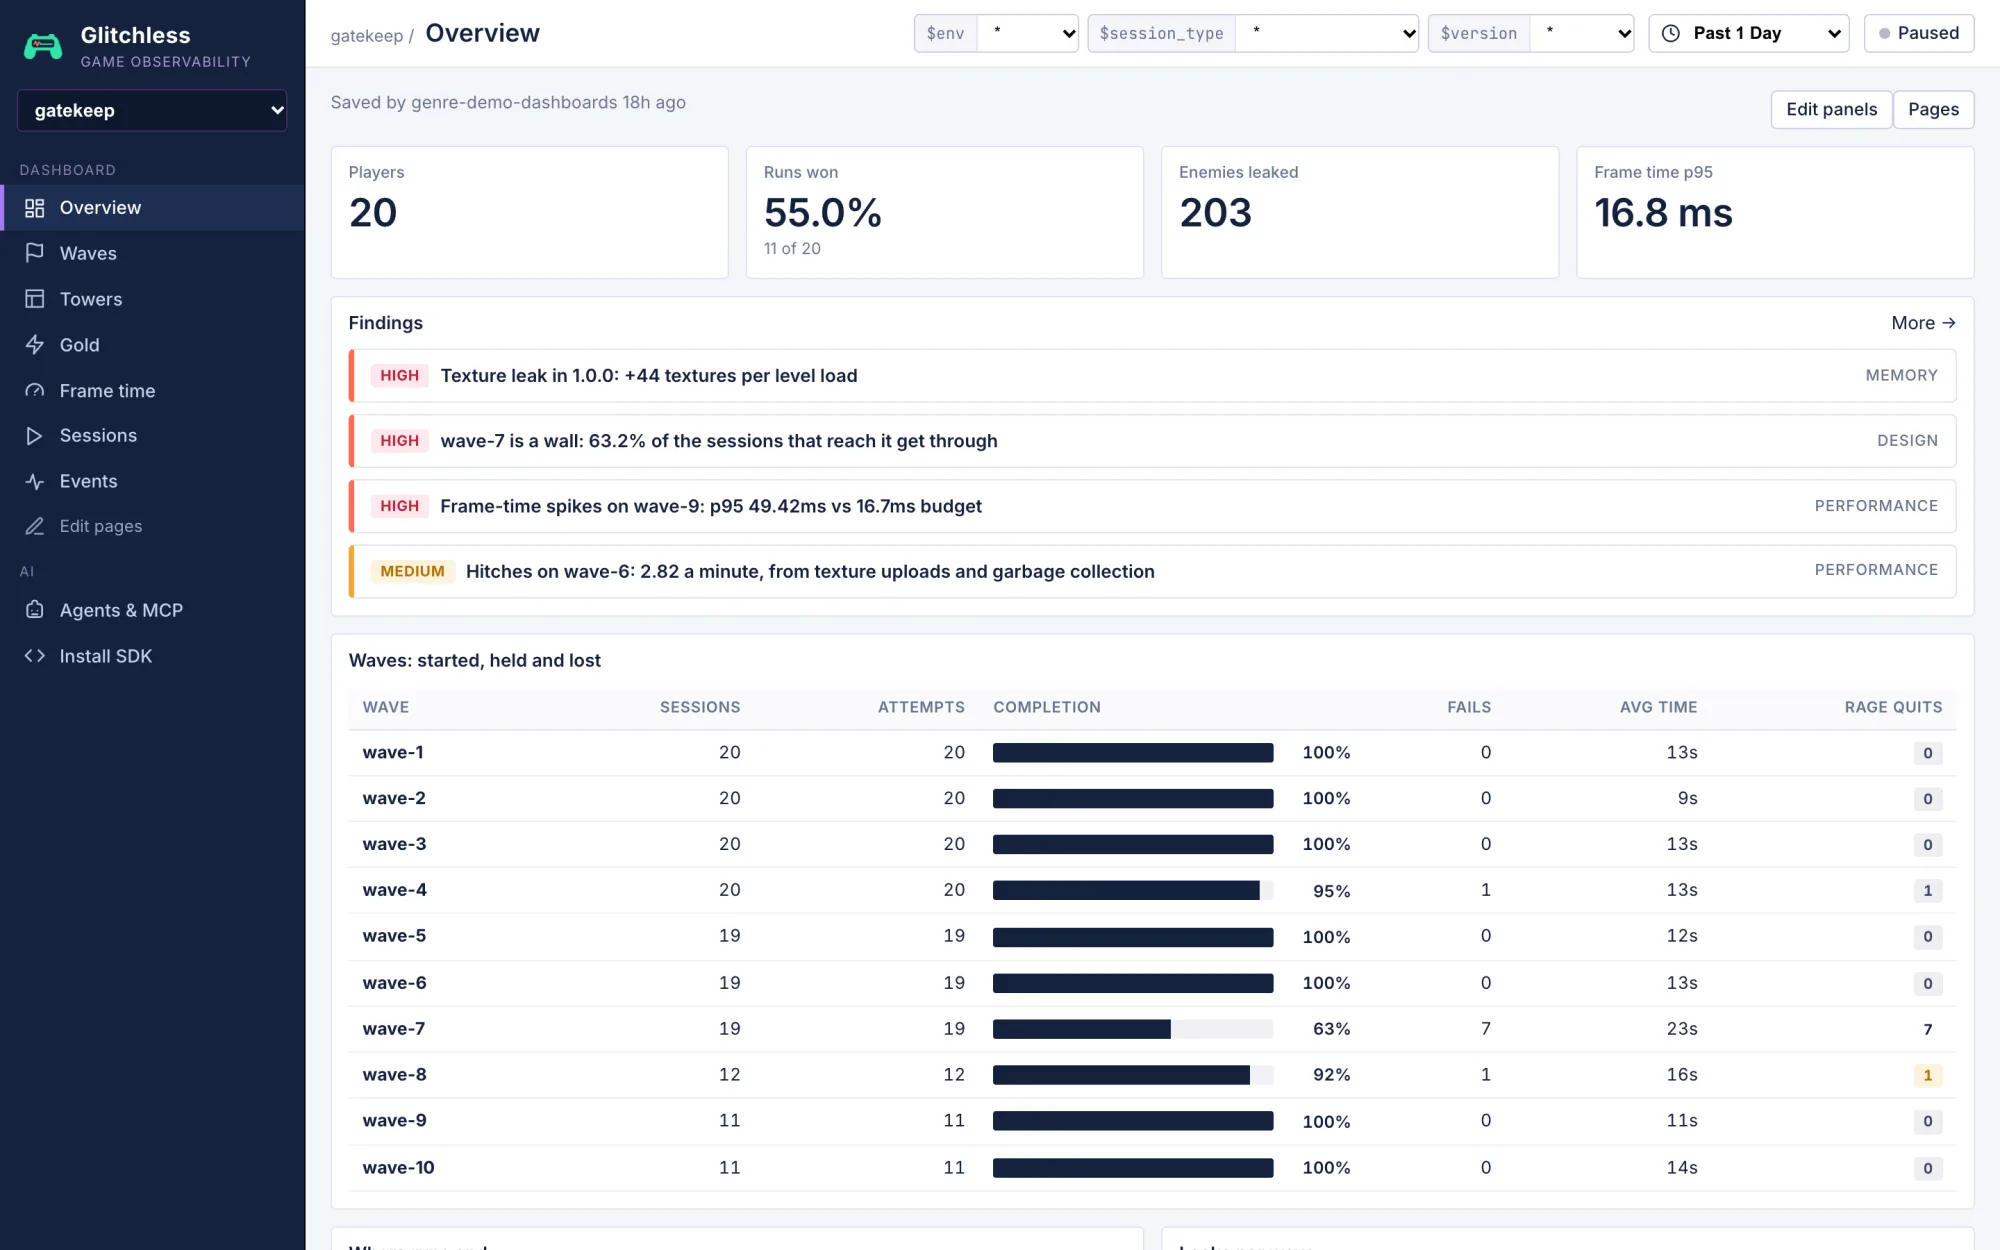Click the RAGE QUITS column header
2000x1250 pixels.
(x=1893, y=707)
